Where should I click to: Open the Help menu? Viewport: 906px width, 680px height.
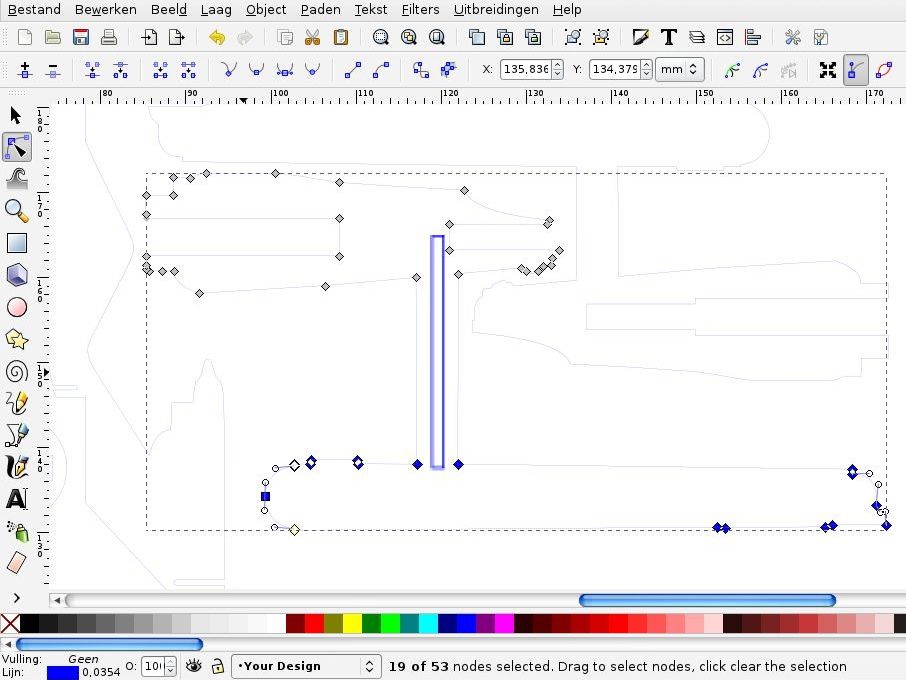567,10
